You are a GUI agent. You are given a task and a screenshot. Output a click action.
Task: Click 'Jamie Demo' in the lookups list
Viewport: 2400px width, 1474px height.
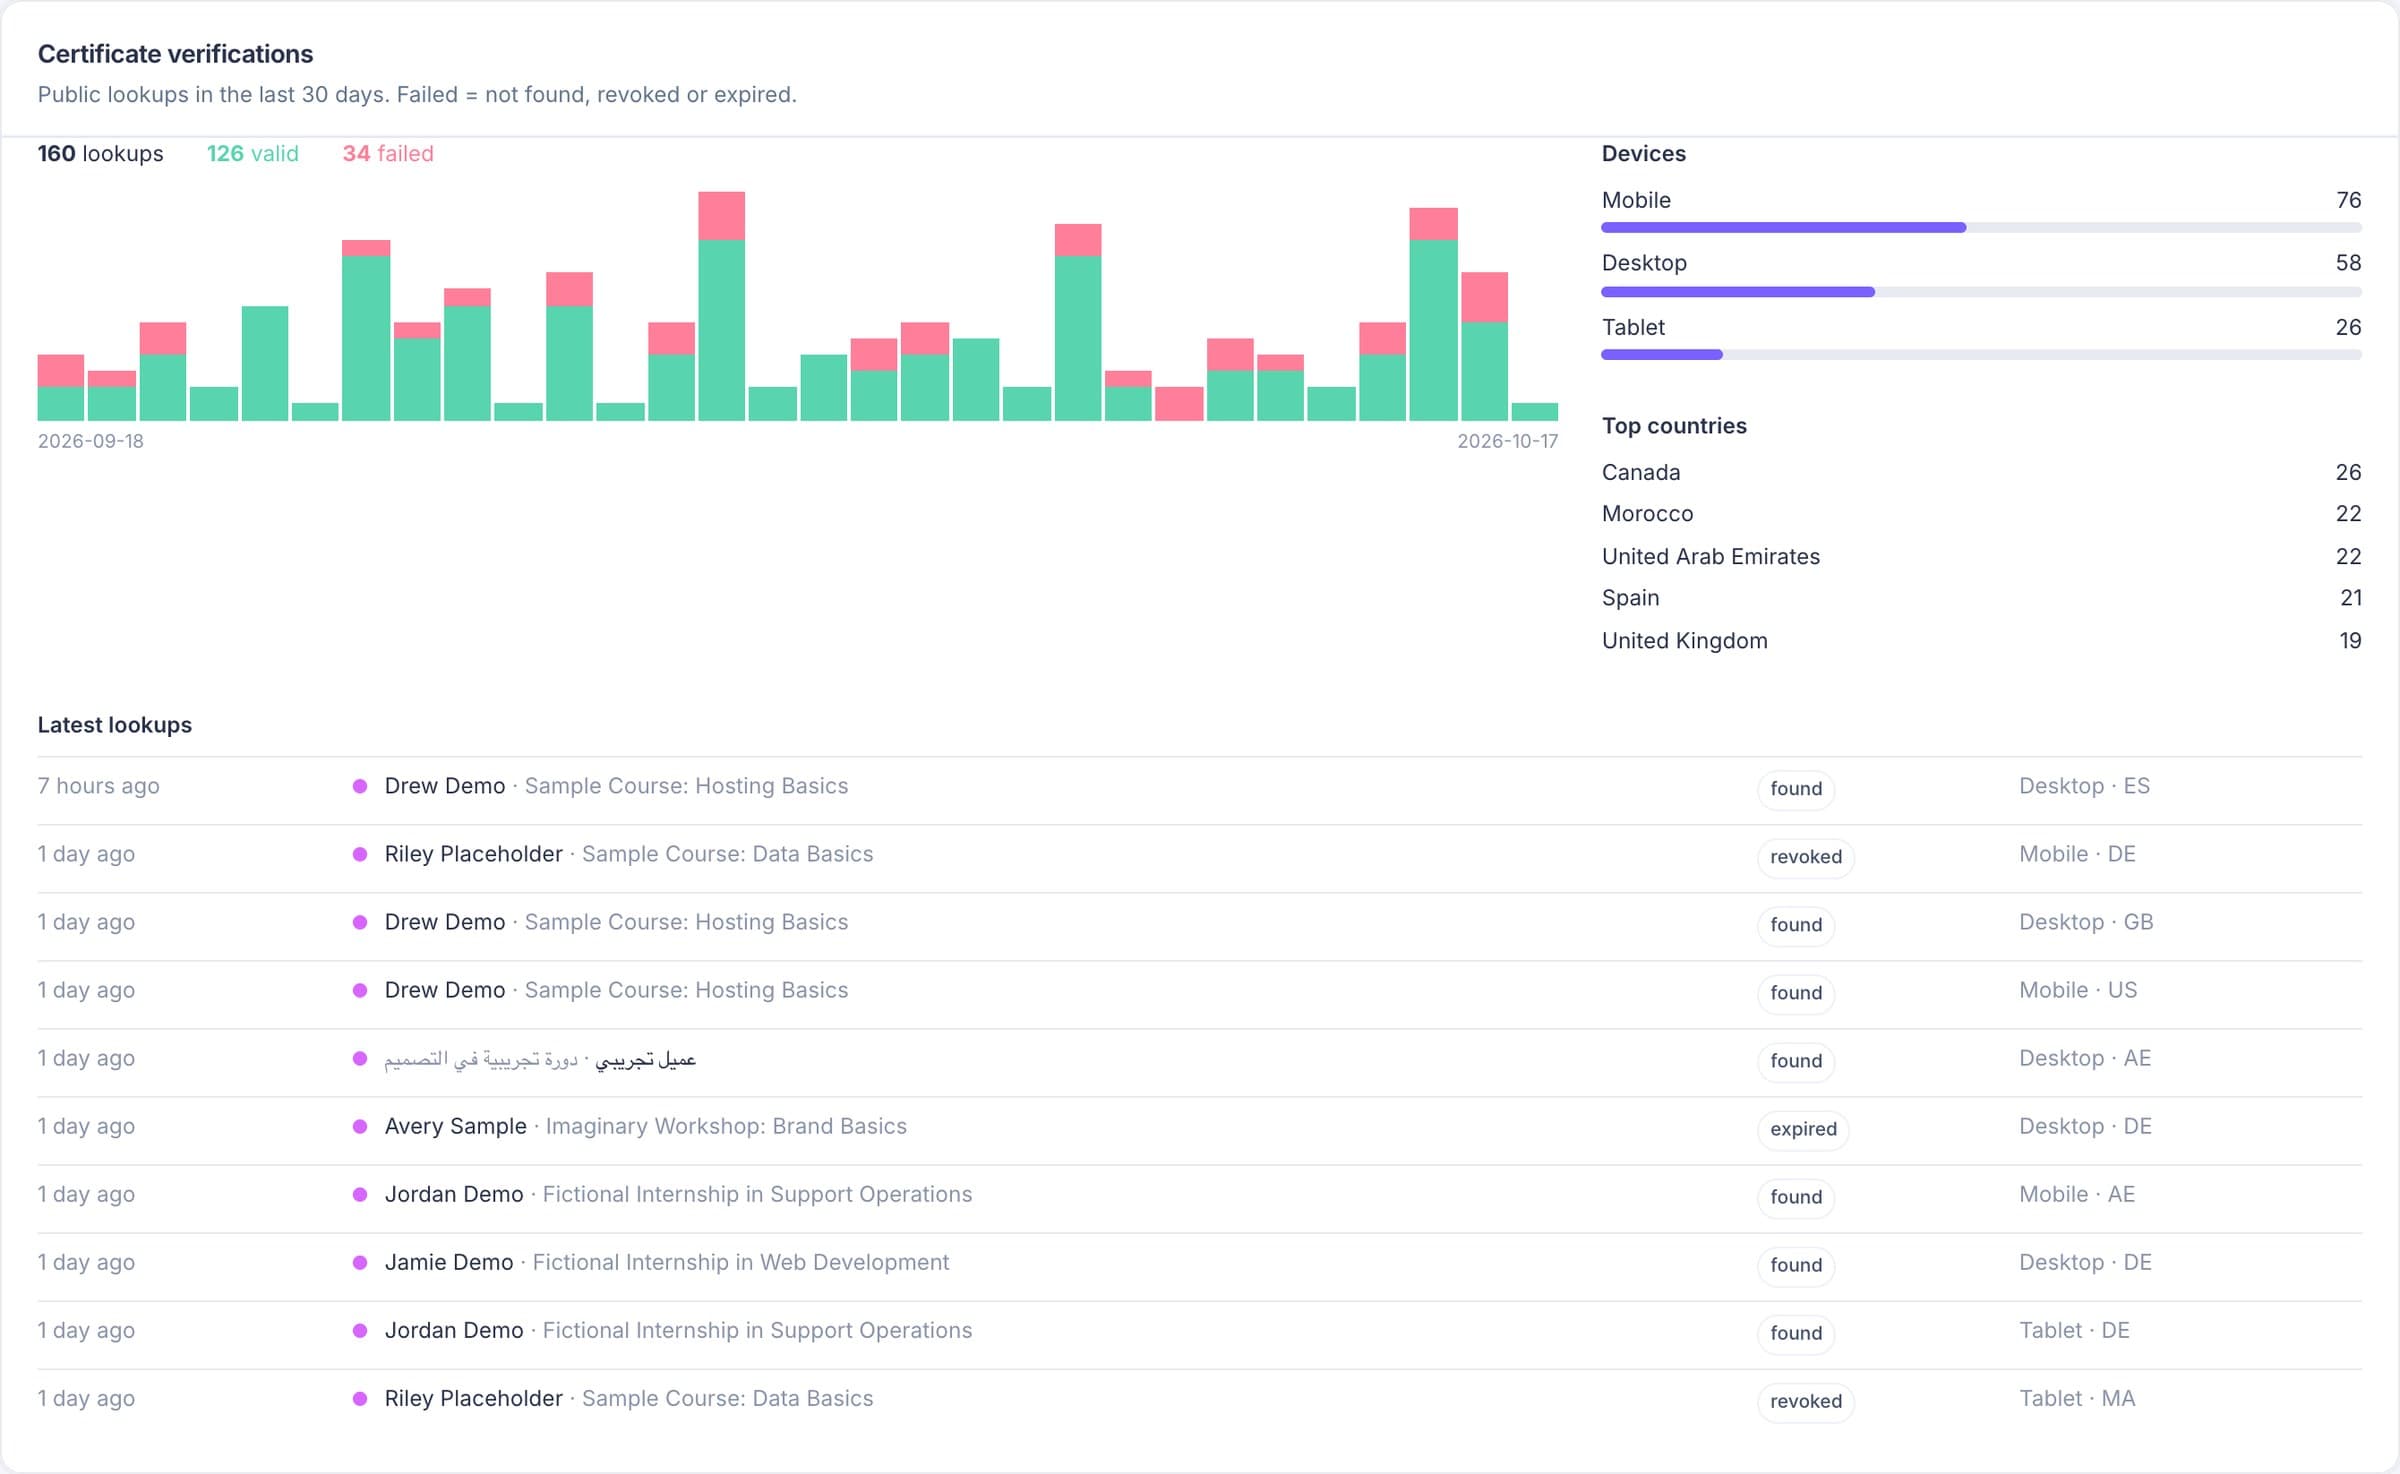pos(448,1262)
